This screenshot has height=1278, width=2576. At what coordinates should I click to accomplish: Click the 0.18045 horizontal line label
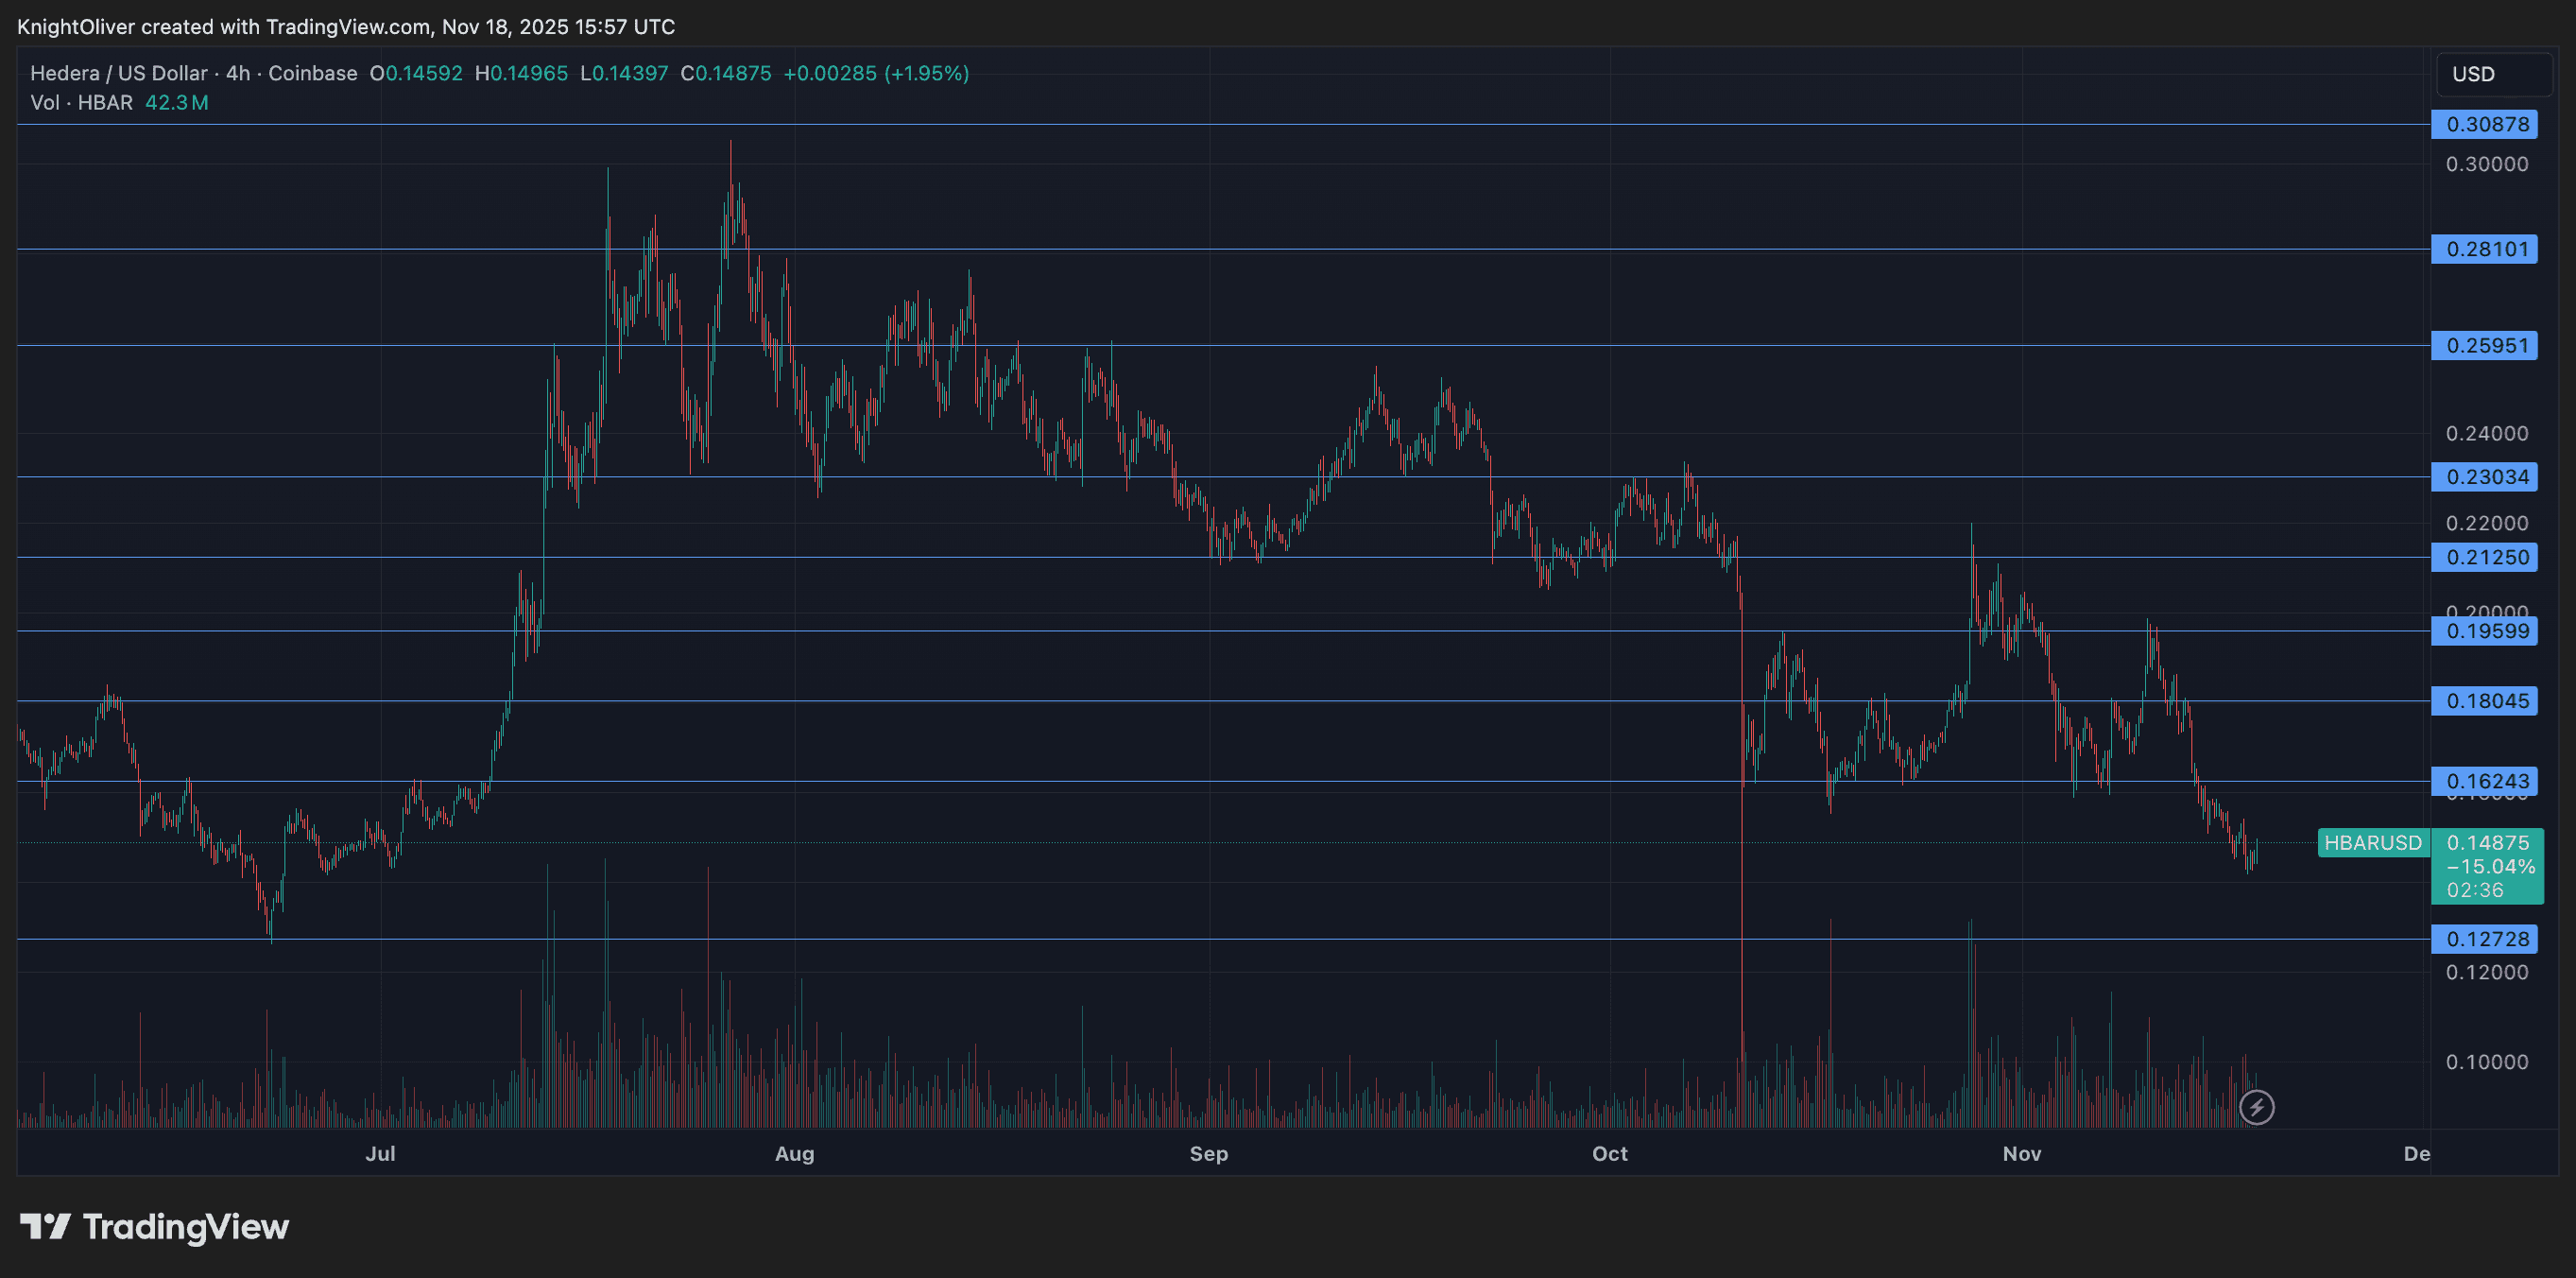pyautogui.click(x=2485, y=701)
